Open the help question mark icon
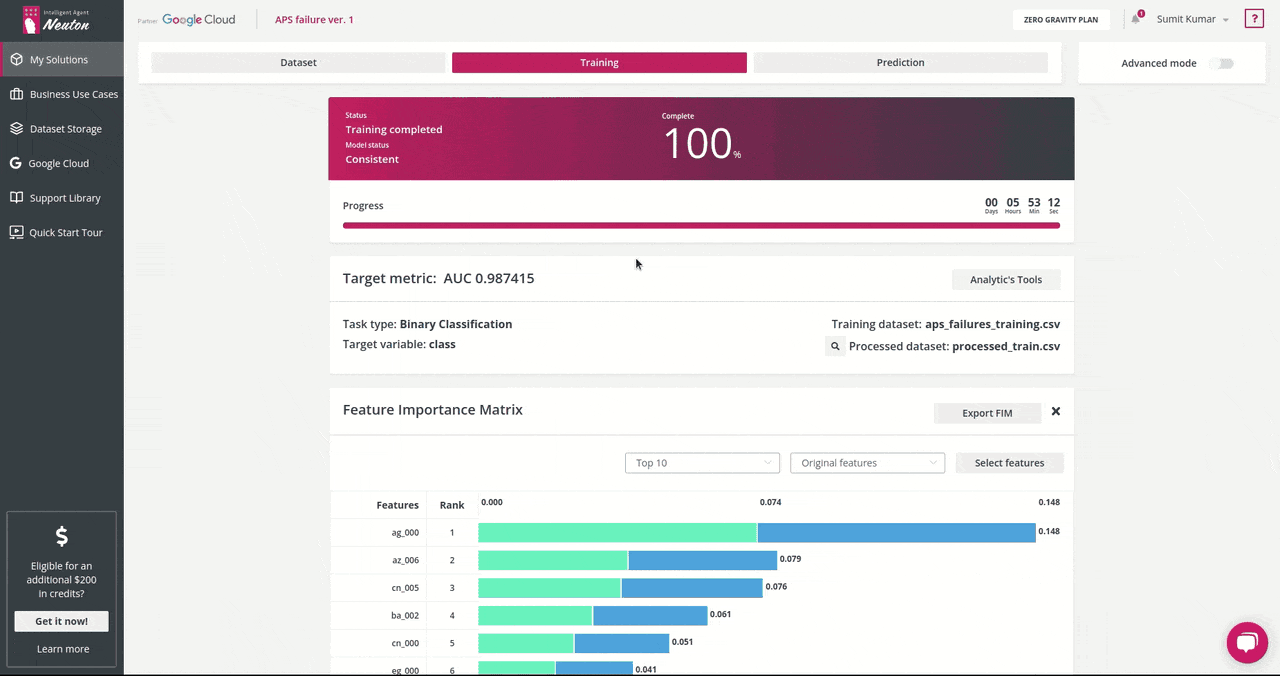This screenshot has width=1280, height=676. pyautogui.click(x=1254, y=19)
